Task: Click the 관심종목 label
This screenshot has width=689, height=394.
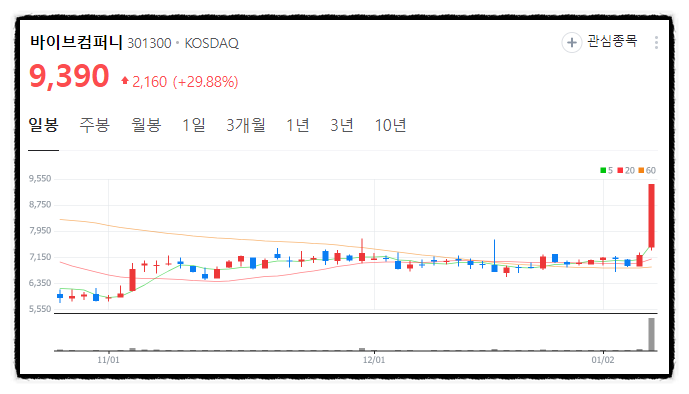Action: pos(612,41)
